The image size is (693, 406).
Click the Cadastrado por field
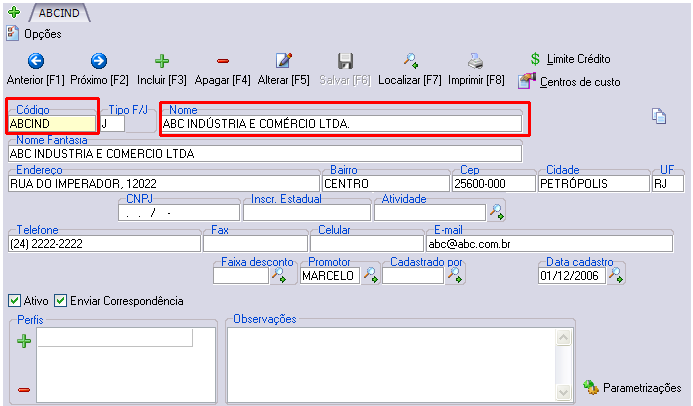click(x=413, y=276)
